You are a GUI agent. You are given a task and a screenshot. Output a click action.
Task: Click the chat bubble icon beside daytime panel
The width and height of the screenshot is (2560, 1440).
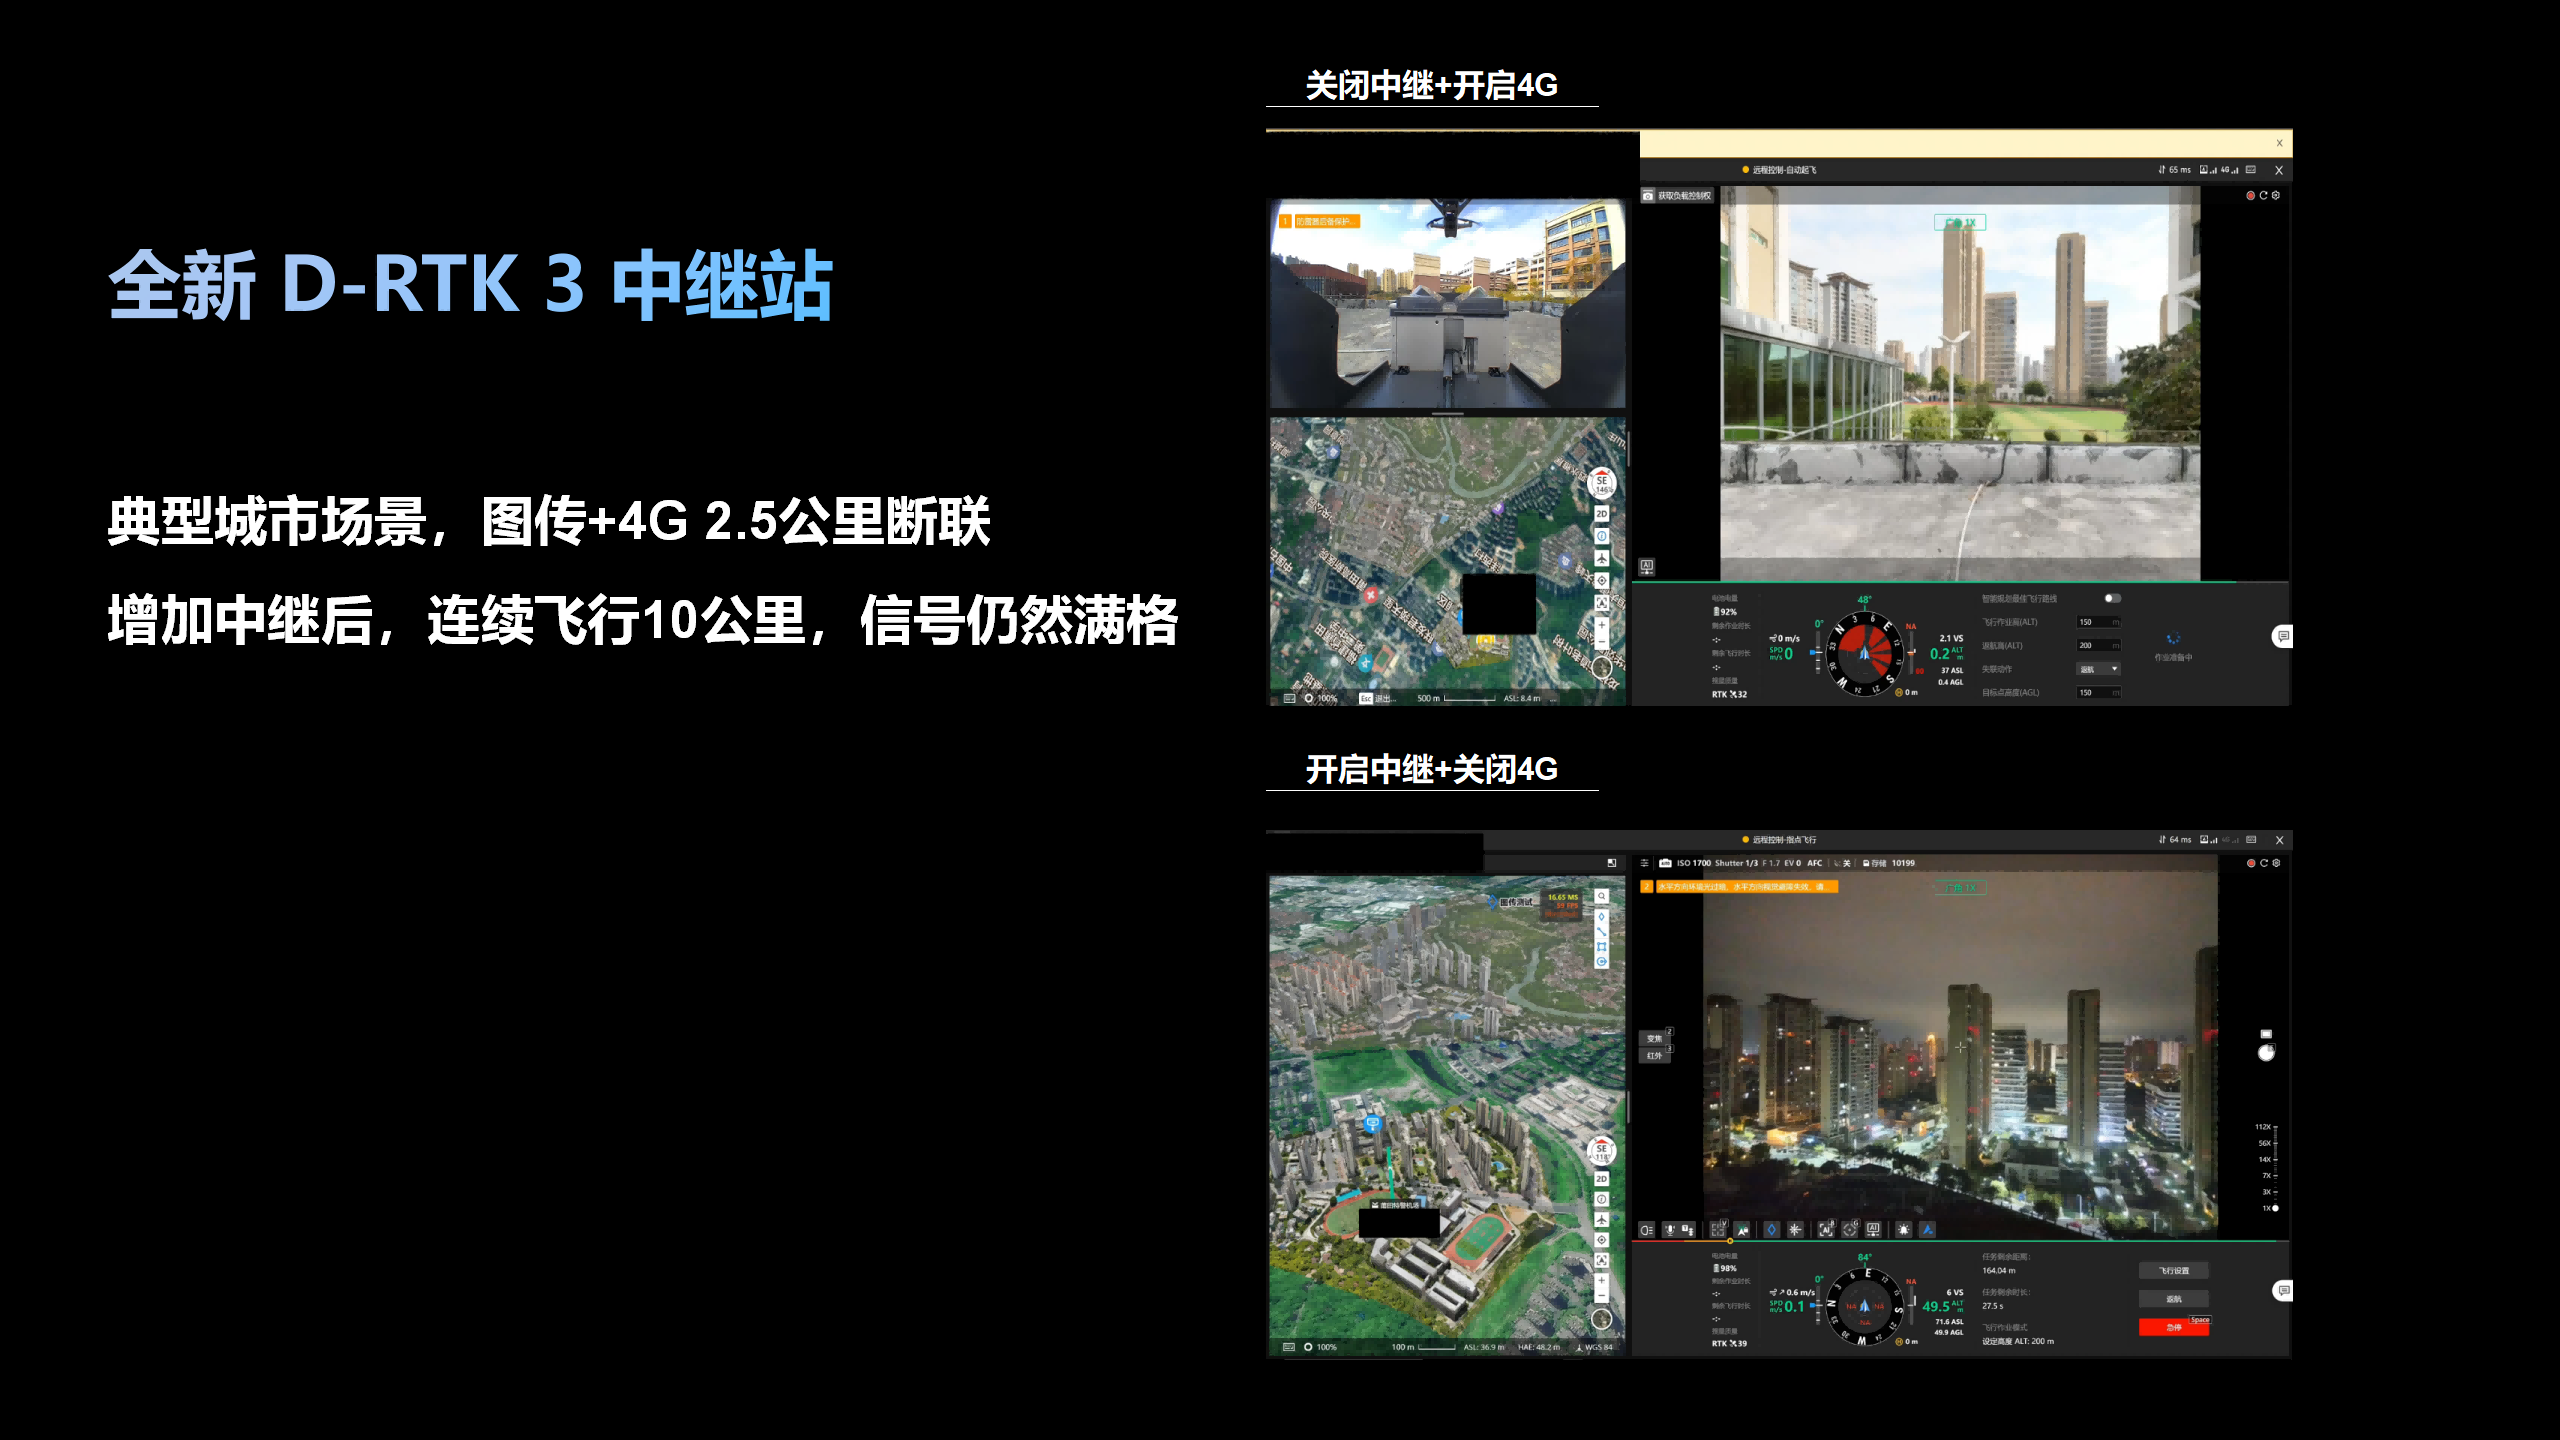(x=2283, y=636)
